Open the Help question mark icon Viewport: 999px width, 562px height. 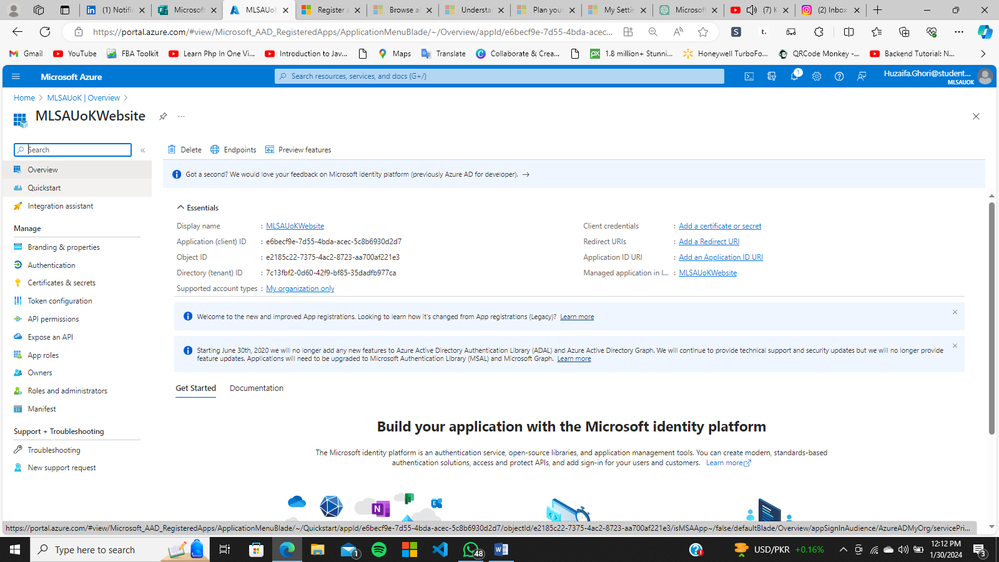839,76
